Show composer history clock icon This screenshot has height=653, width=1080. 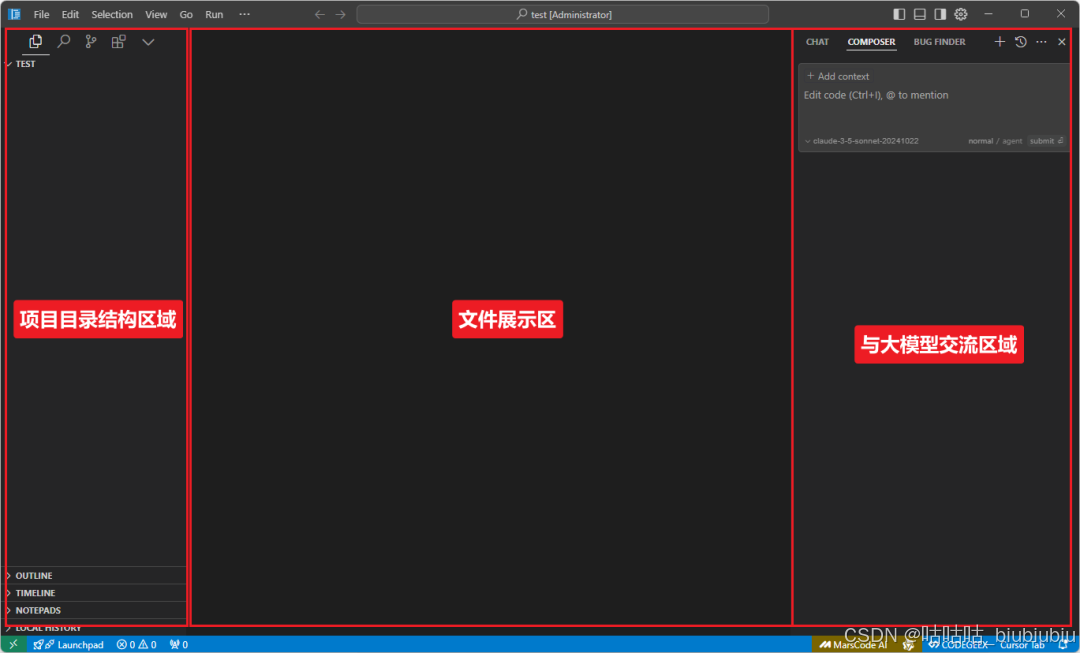1021,42
